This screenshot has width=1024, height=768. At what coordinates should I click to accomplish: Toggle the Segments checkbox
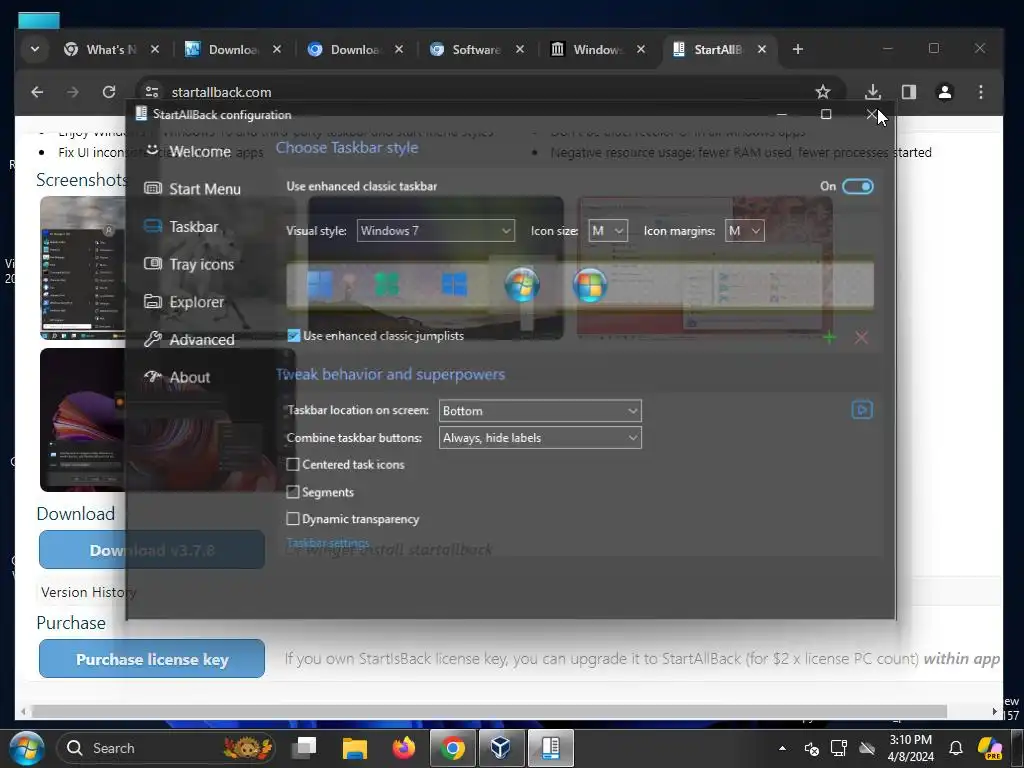pos(293,492)
